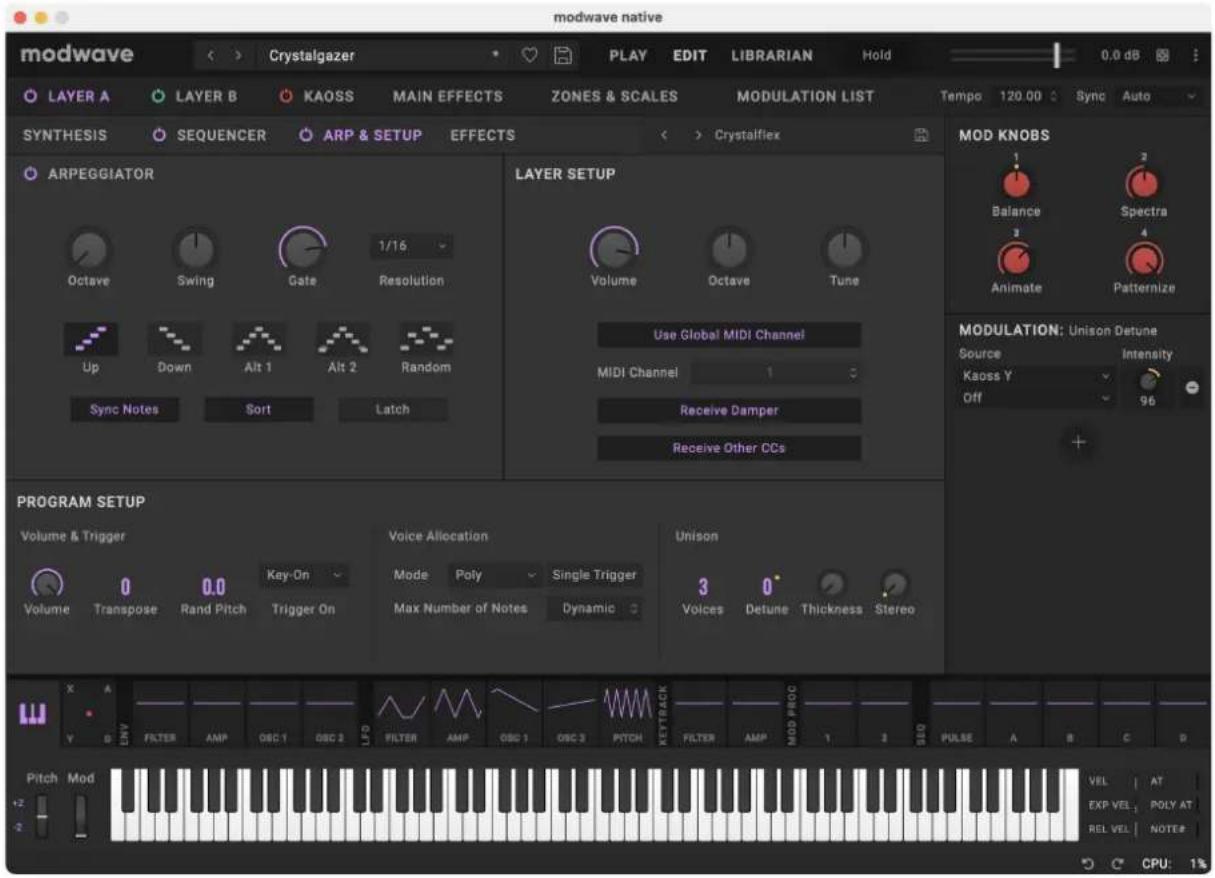Screen dimensions: 1215x878
Task: Add a new modulation with plus icon
Action: tap(1078, 443)
